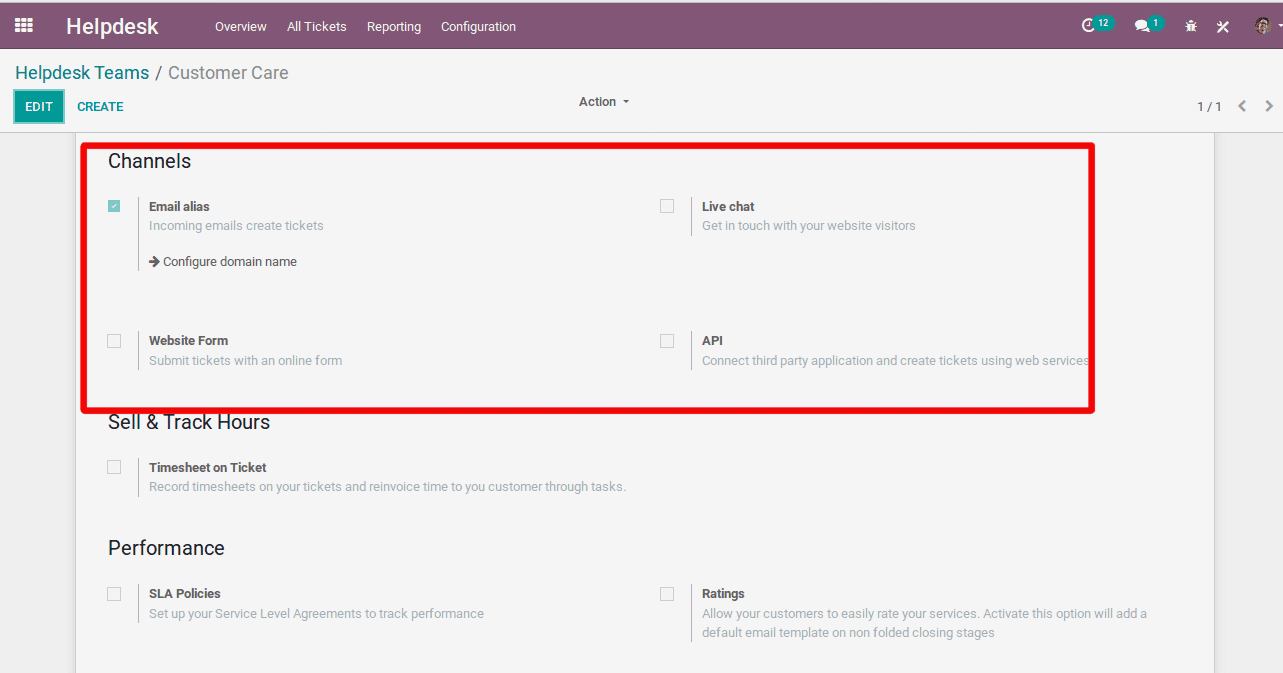The height and width of the screenshot is (673, 1283).
Task: Open the conversations chat bubble icon
Action: tap(1149, 25)
